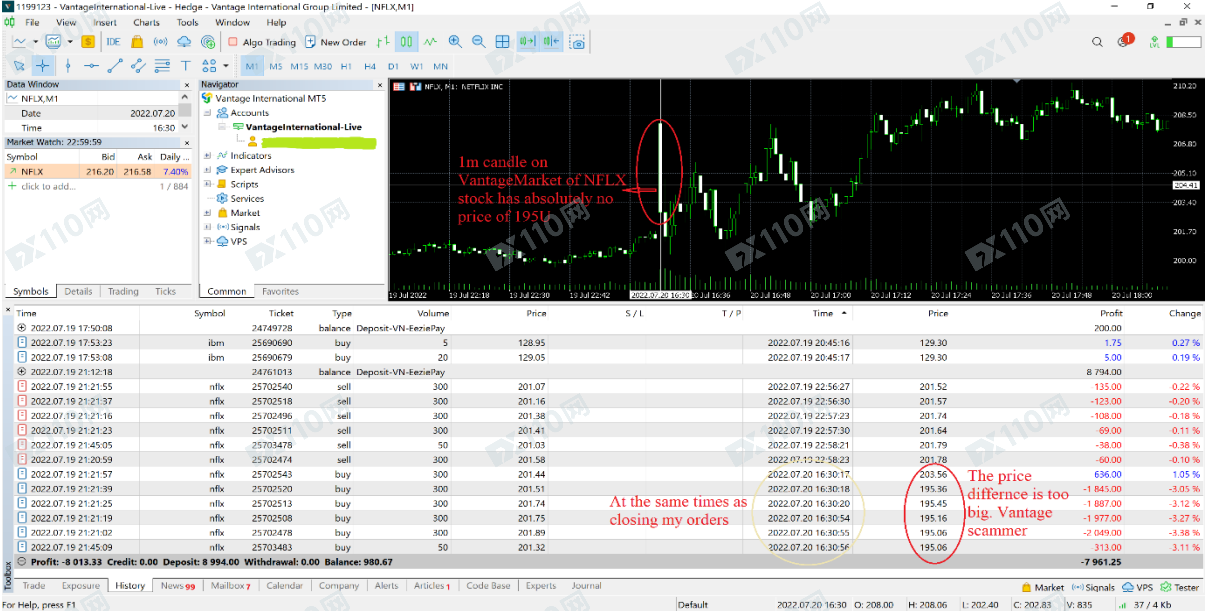The width and height of the screenshot is (1205, 611).
Task: Take a chart screenshot with camera icon
Action: pos(577,42)
